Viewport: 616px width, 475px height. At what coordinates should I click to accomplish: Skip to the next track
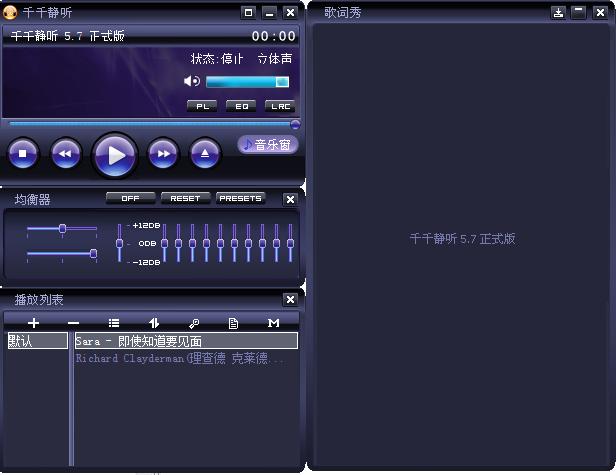click(163, 154)
